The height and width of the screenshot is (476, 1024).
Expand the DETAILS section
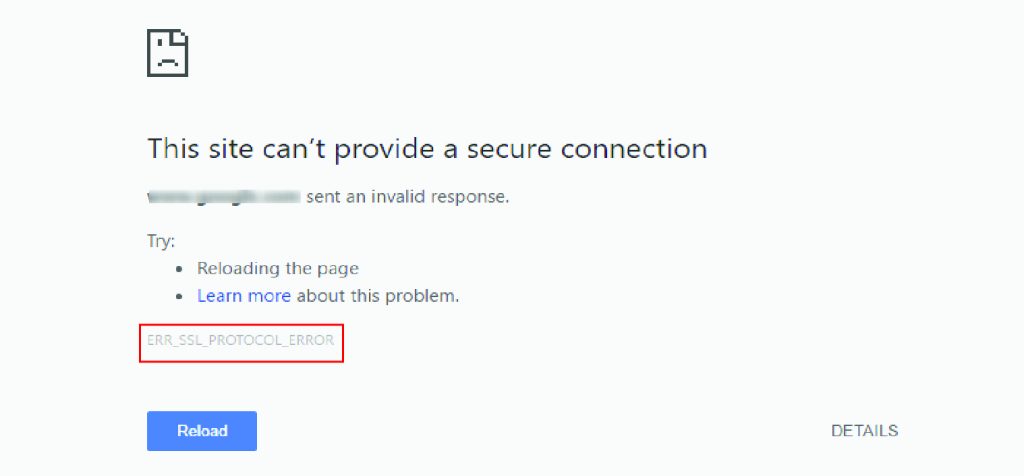865,431
